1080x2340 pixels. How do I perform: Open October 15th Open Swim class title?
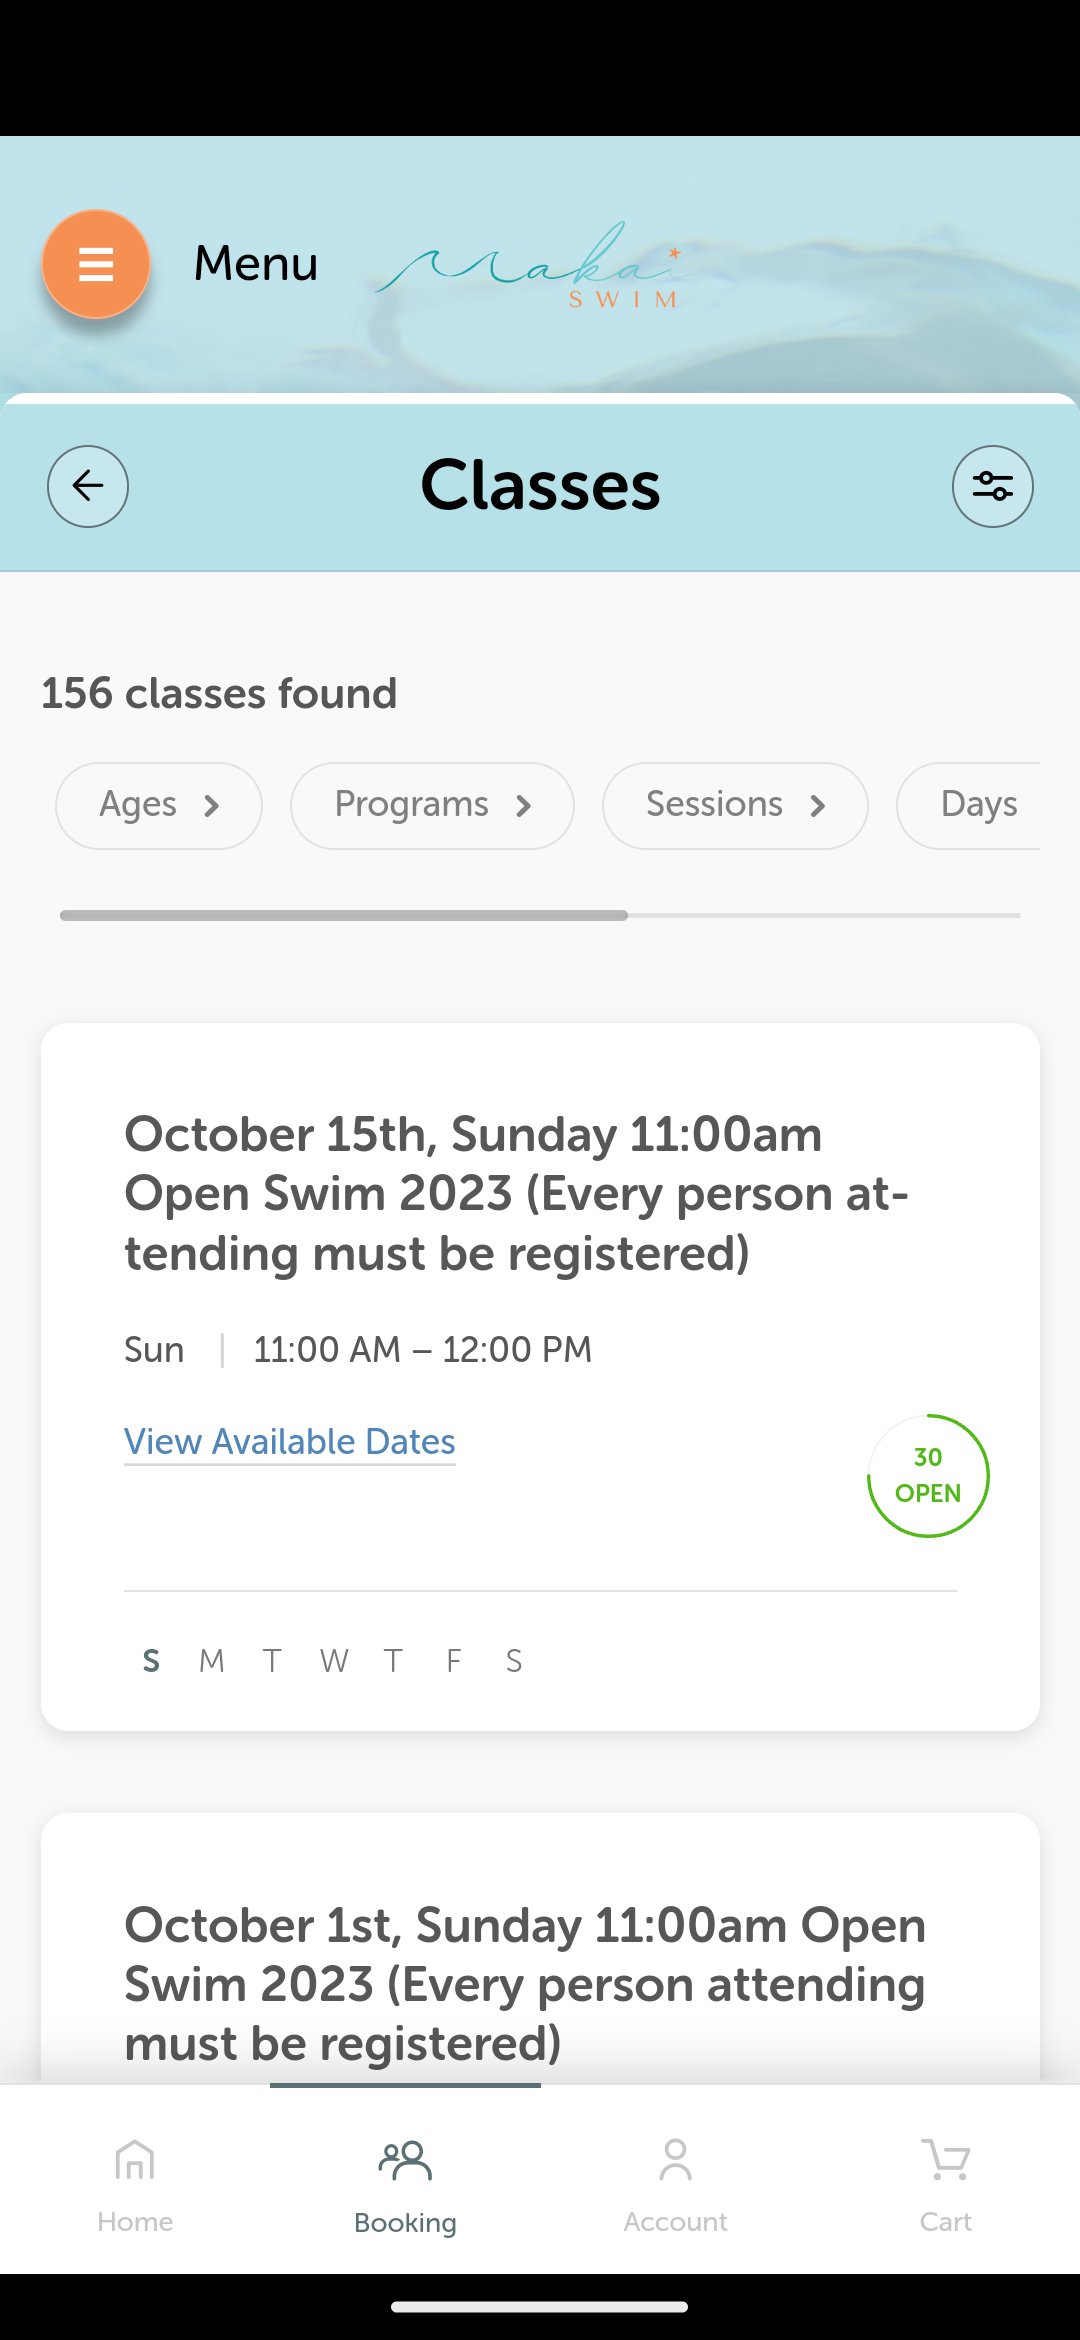tap(517, 1193)
